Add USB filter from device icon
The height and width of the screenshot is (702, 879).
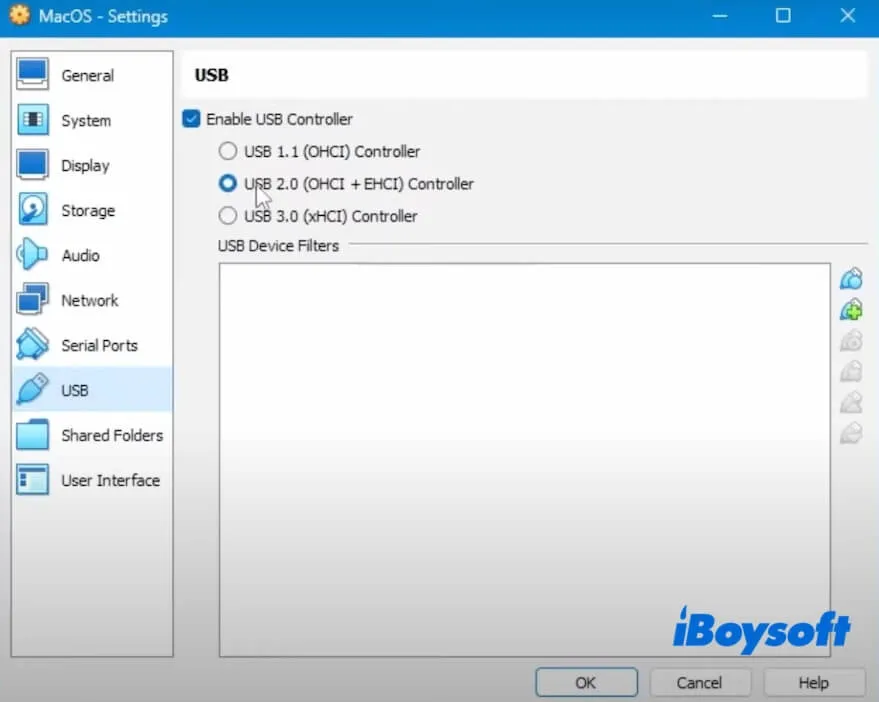pyautogui.click(x=851, y=310)
